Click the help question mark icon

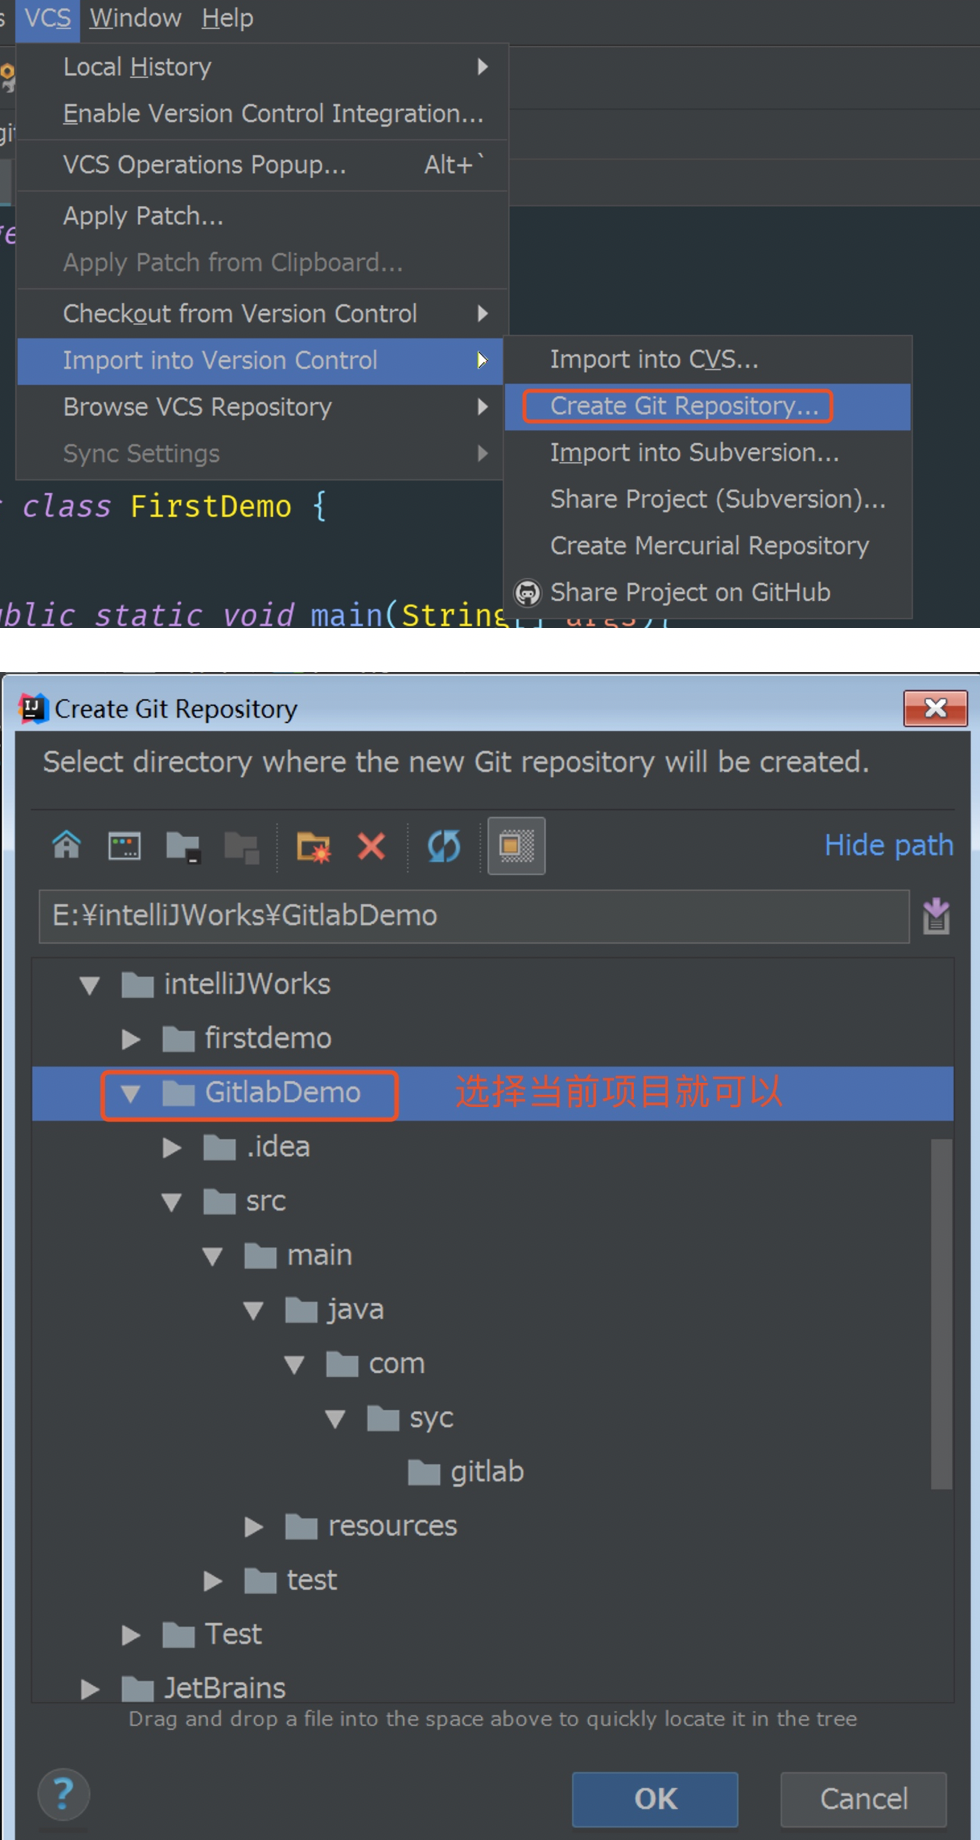pyautogui.click(x=63, y=1795)
